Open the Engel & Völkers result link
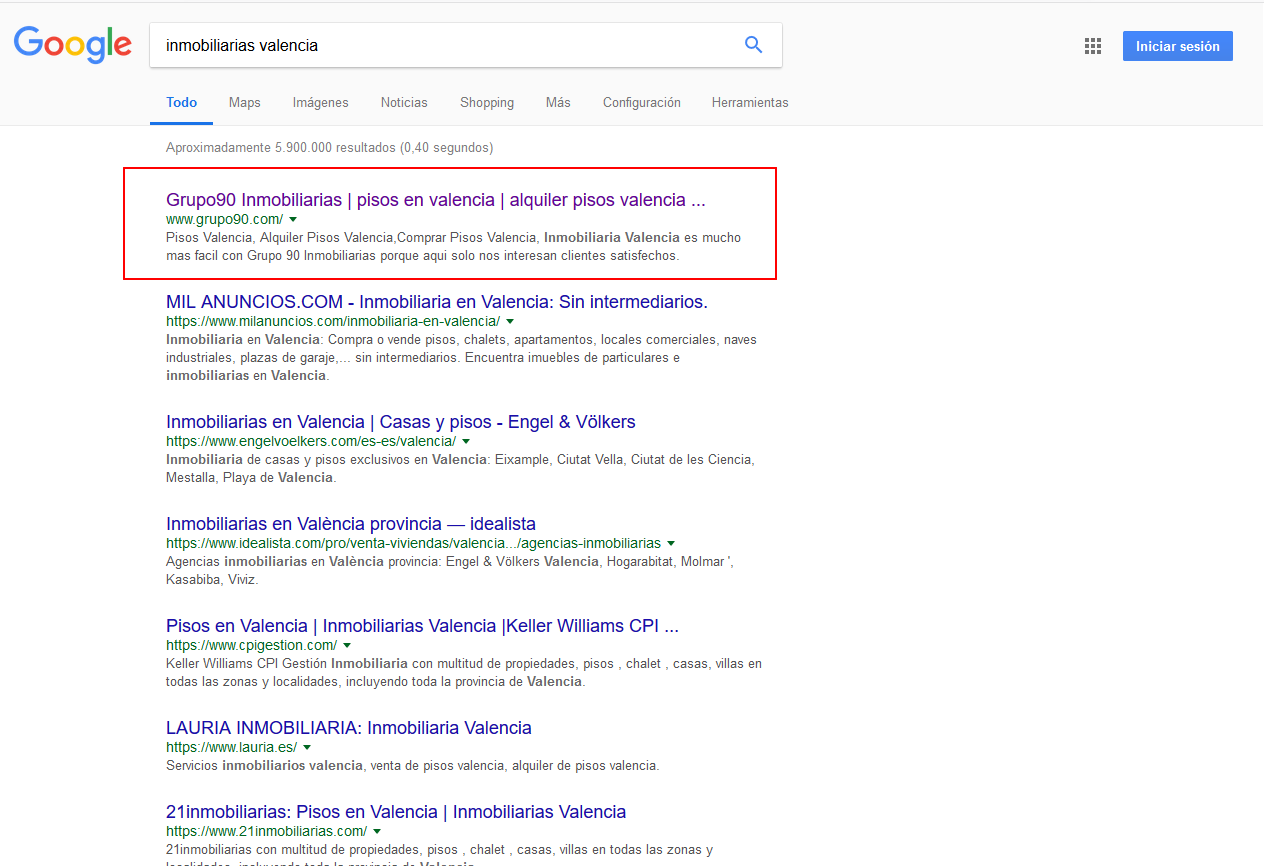The image size is (1264, 866). click(x=401, y=422)
